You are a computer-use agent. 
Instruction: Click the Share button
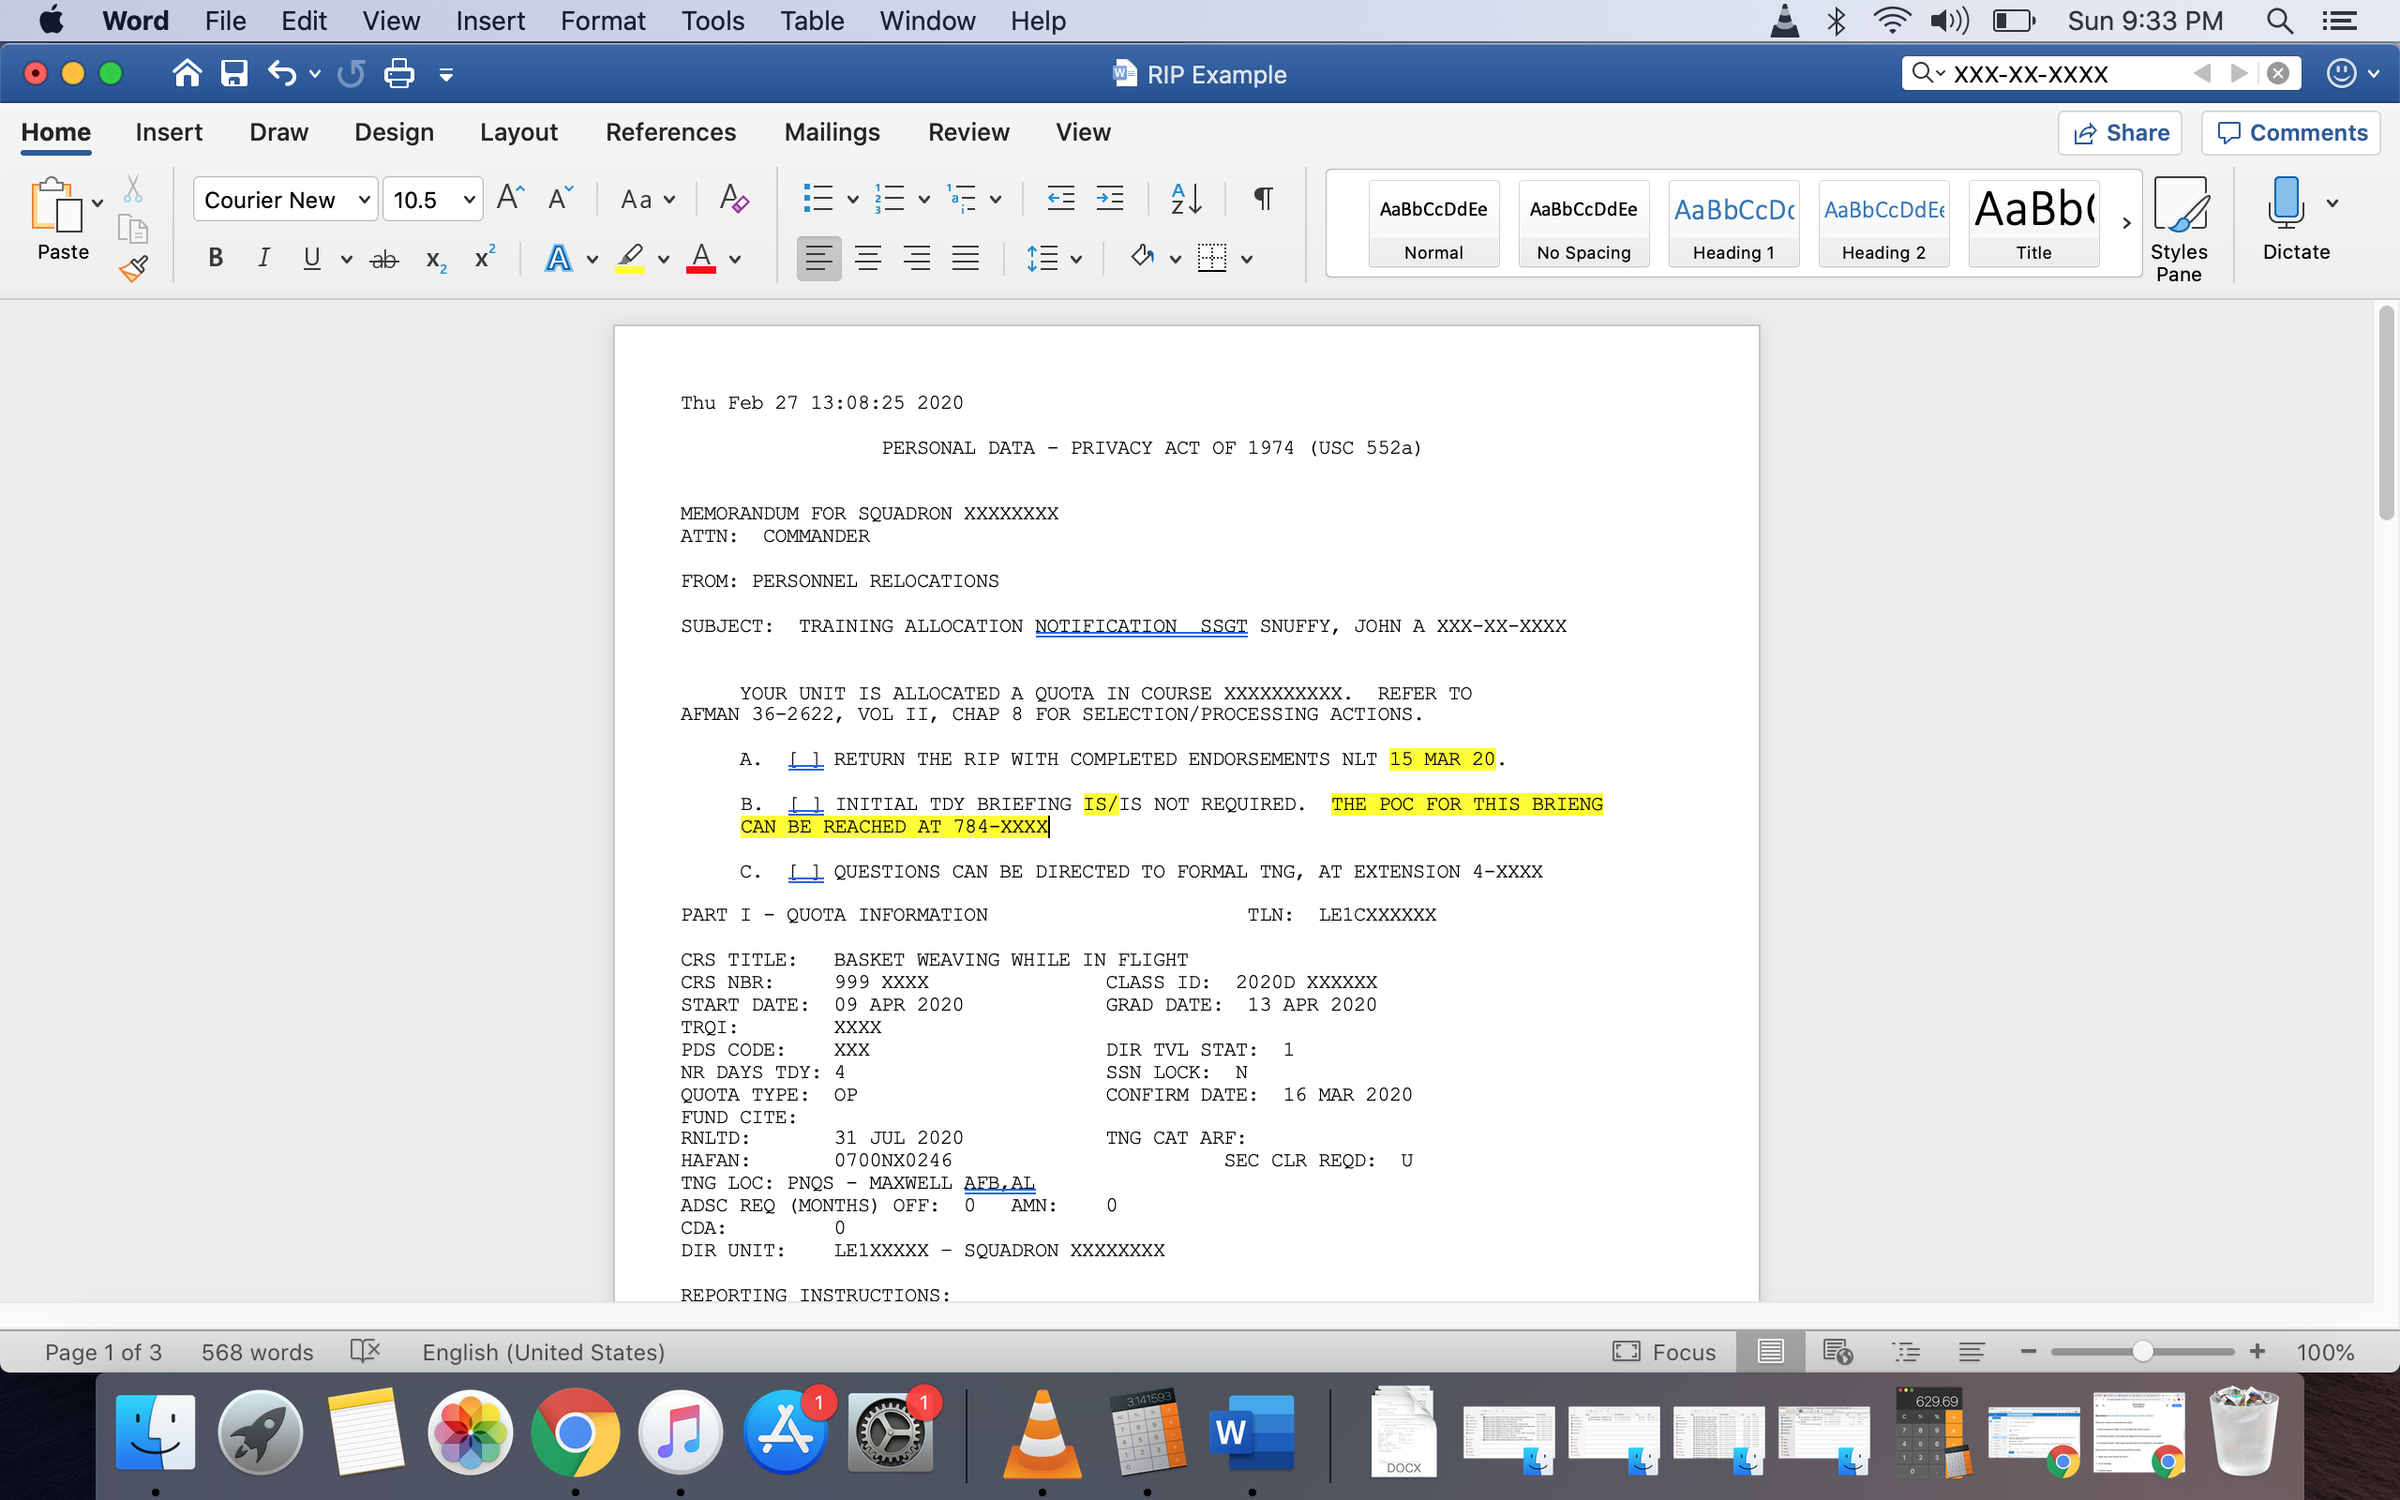(x=2120, y=133)
